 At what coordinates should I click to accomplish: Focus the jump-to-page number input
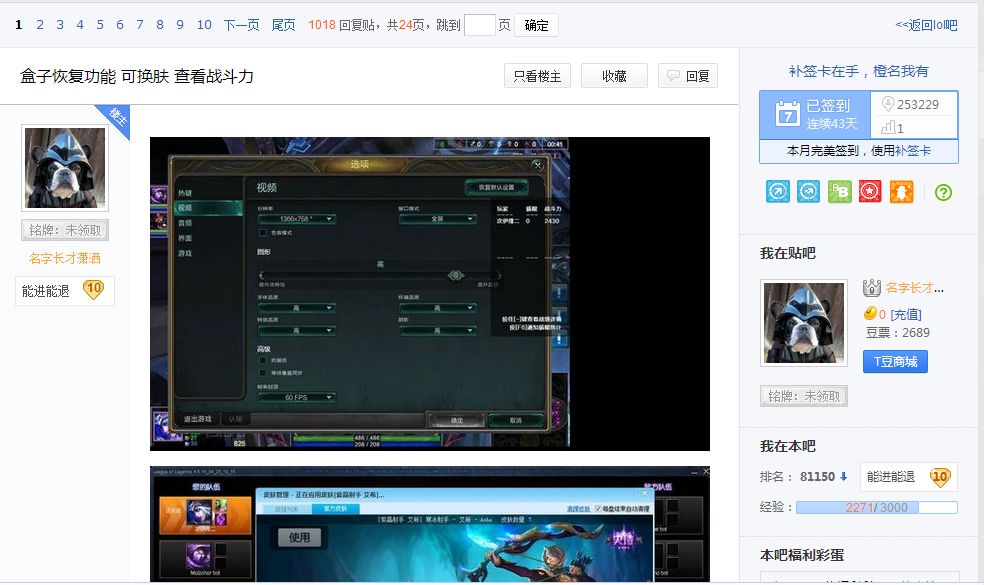point(479,25)
